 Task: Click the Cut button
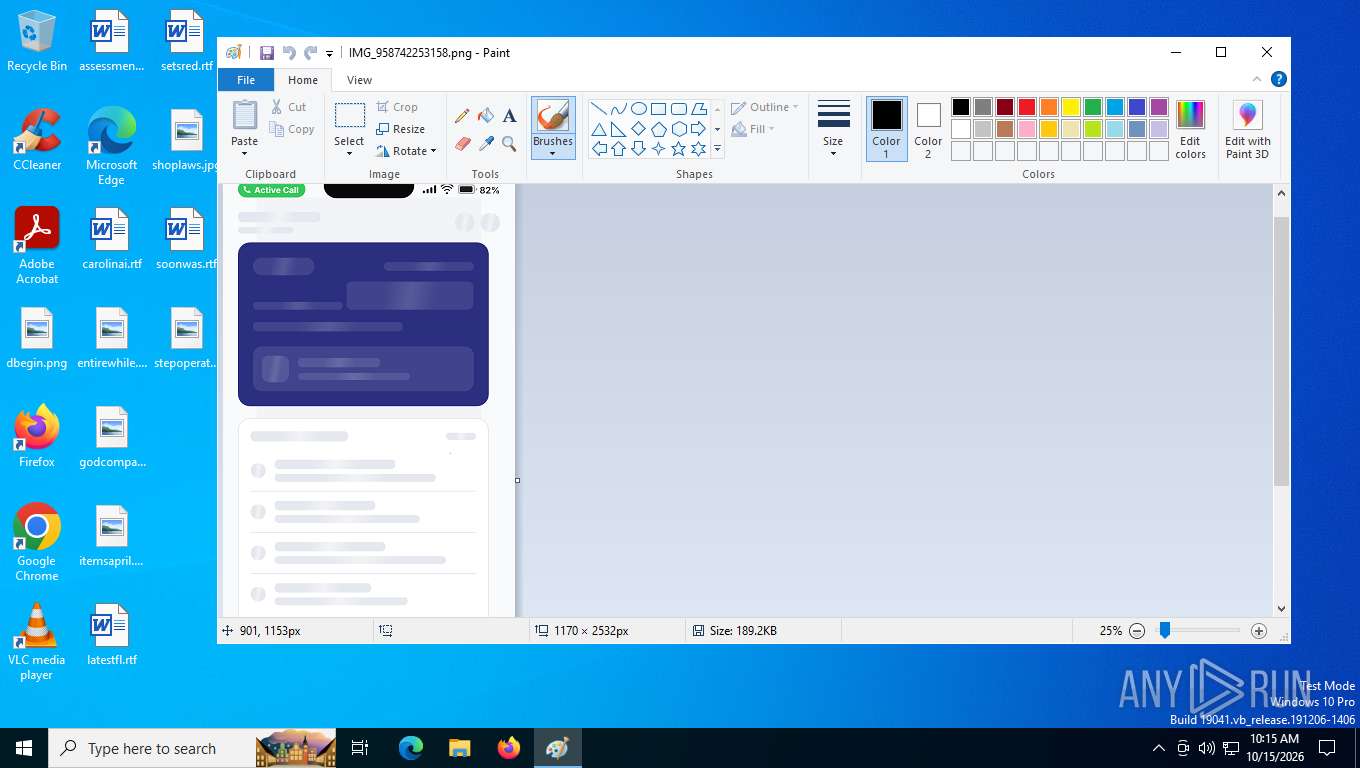pos(288,107)
